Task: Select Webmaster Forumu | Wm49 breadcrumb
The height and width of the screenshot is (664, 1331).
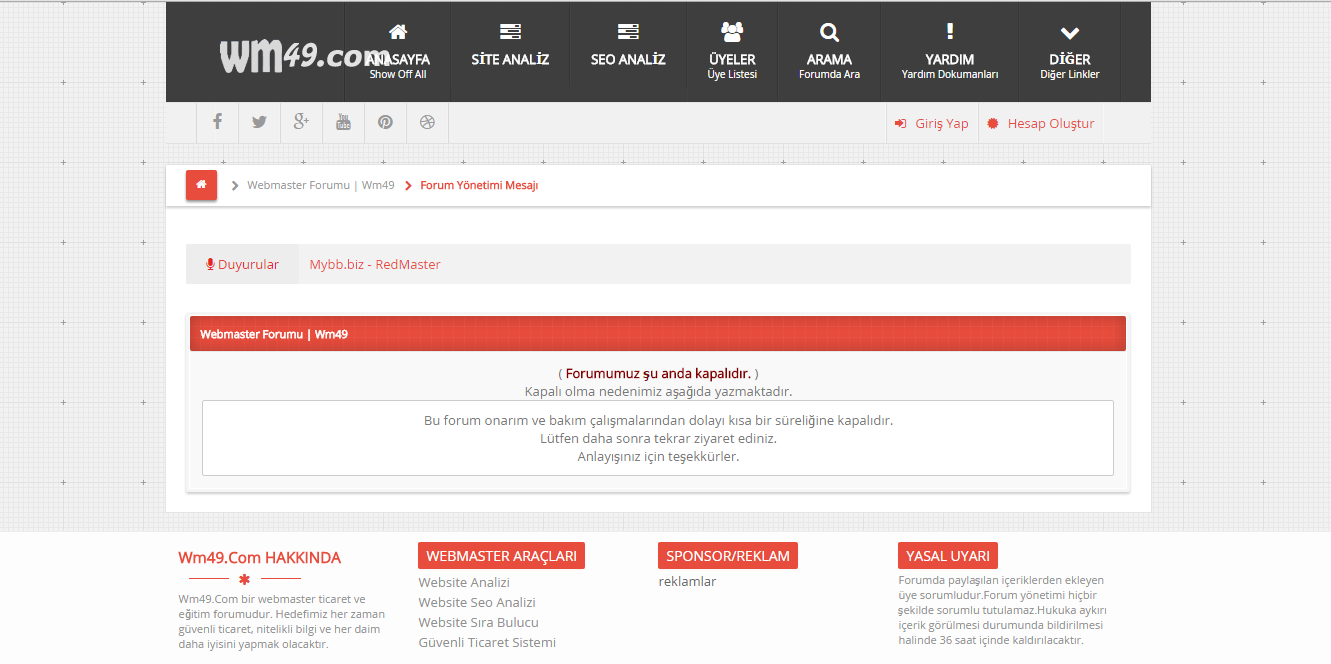Action: 320,185
